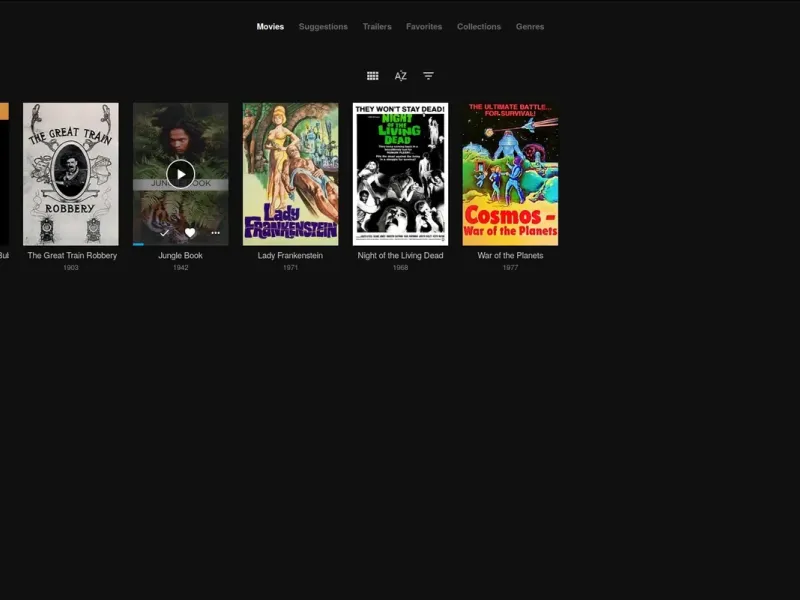Open the grid view options icon
This screenshot has width=800, height=600.
(x=372, y=76)
